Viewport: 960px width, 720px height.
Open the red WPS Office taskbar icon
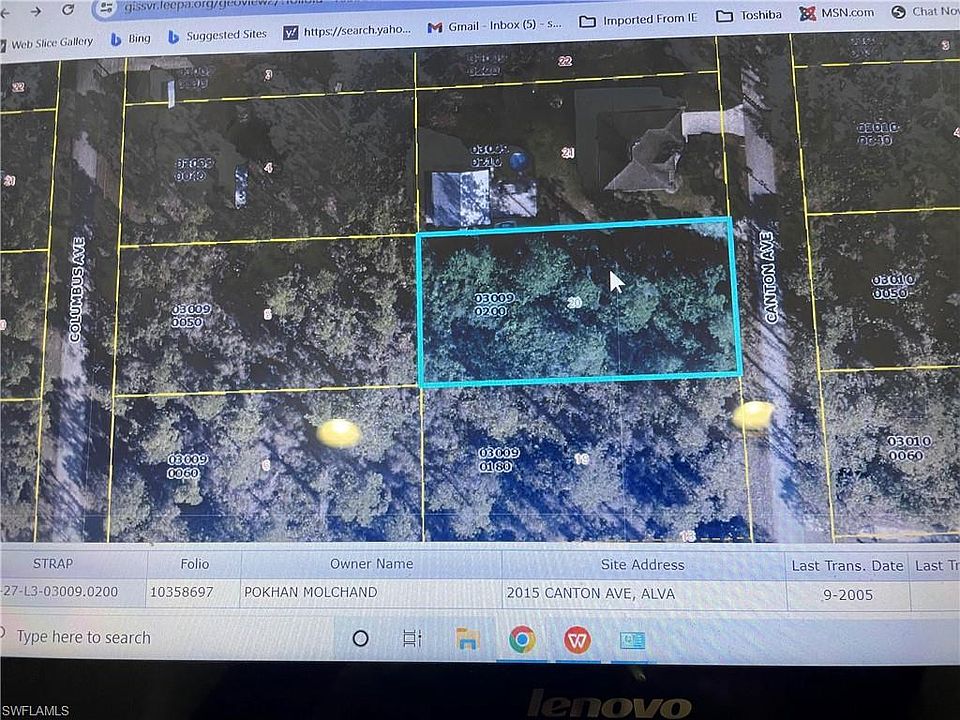click(577, 639)
